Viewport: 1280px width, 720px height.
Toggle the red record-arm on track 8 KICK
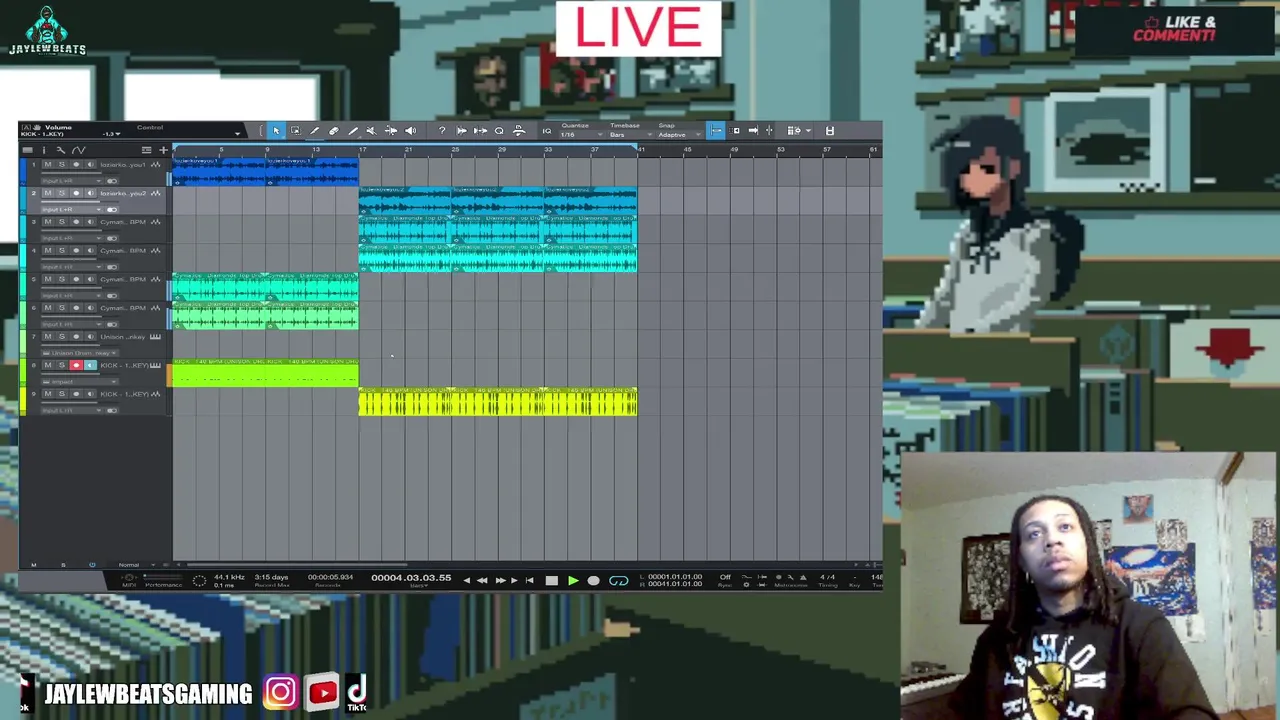pyautogui.click(x=76, y=366)
